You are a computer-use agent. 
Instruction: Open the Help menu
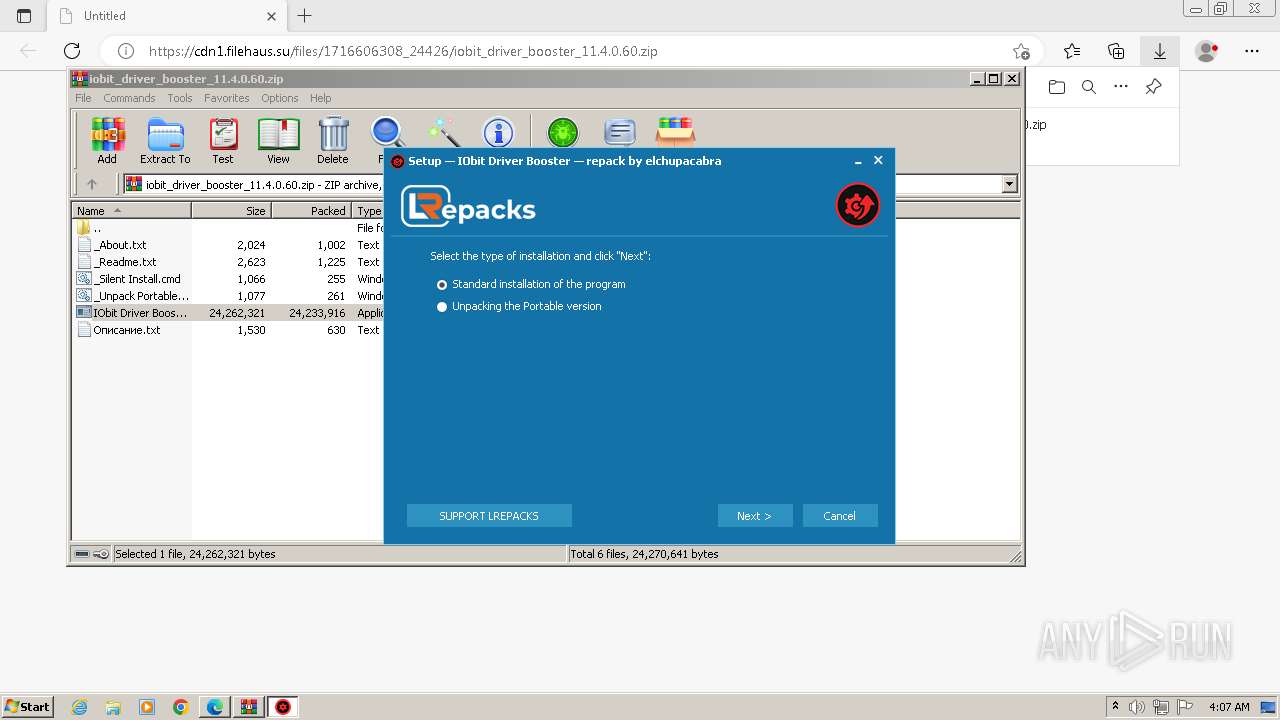pyautogui.click(x=320, y=98)
